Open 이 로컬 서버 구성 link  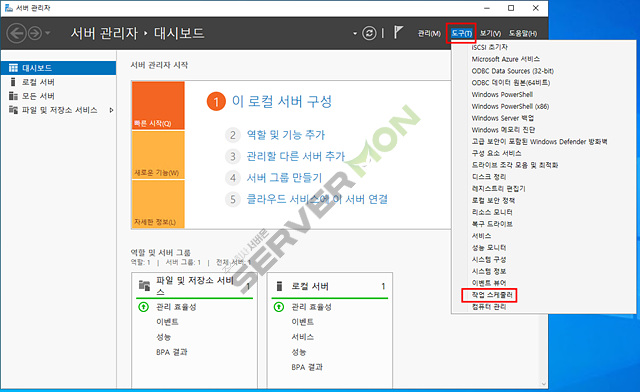pos(282,101)
